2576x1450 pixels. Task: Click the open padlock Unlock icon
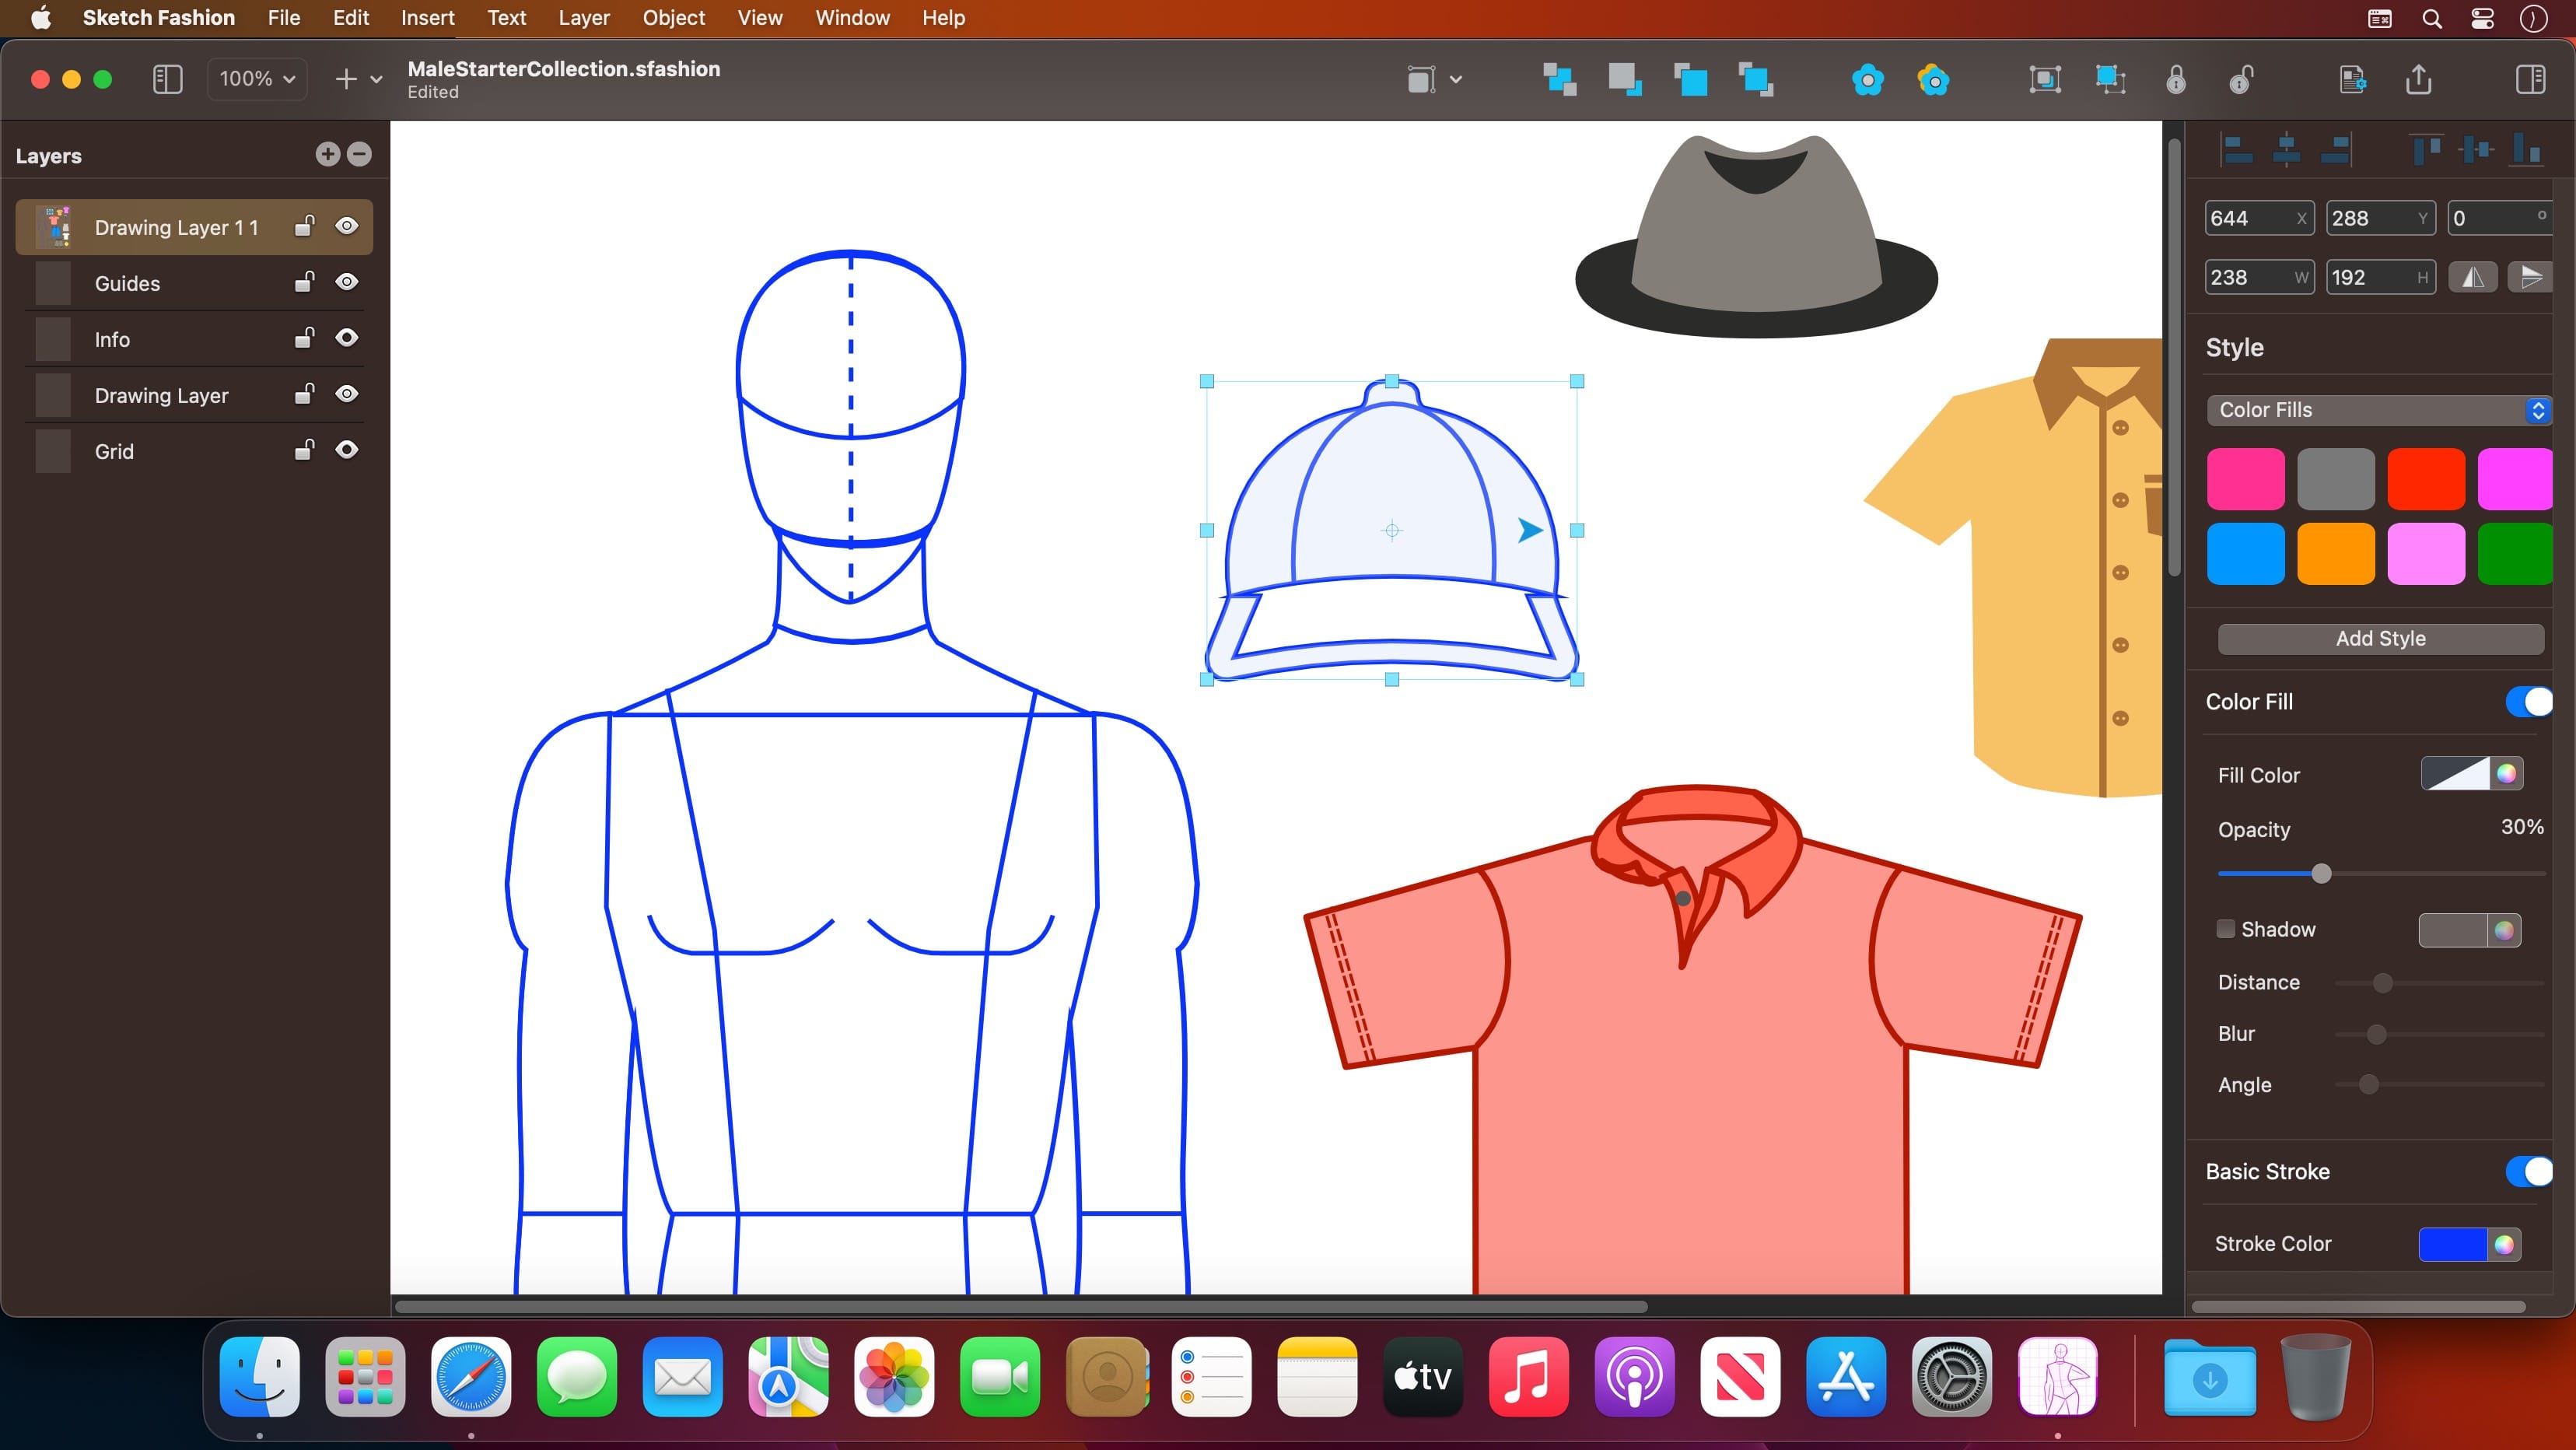coord(2241,79)
